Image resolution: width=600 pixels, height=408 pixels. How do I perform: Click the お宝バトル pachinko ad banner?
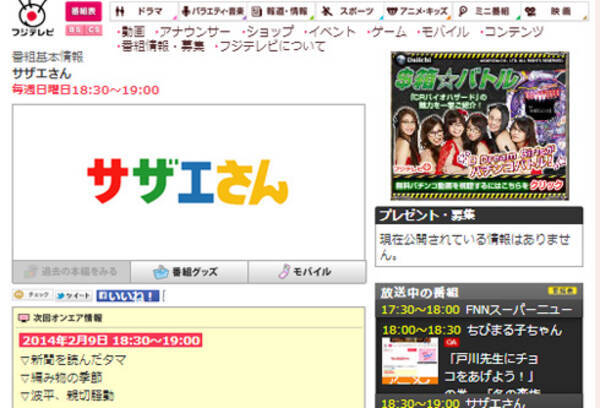click(x=480, y=126)
